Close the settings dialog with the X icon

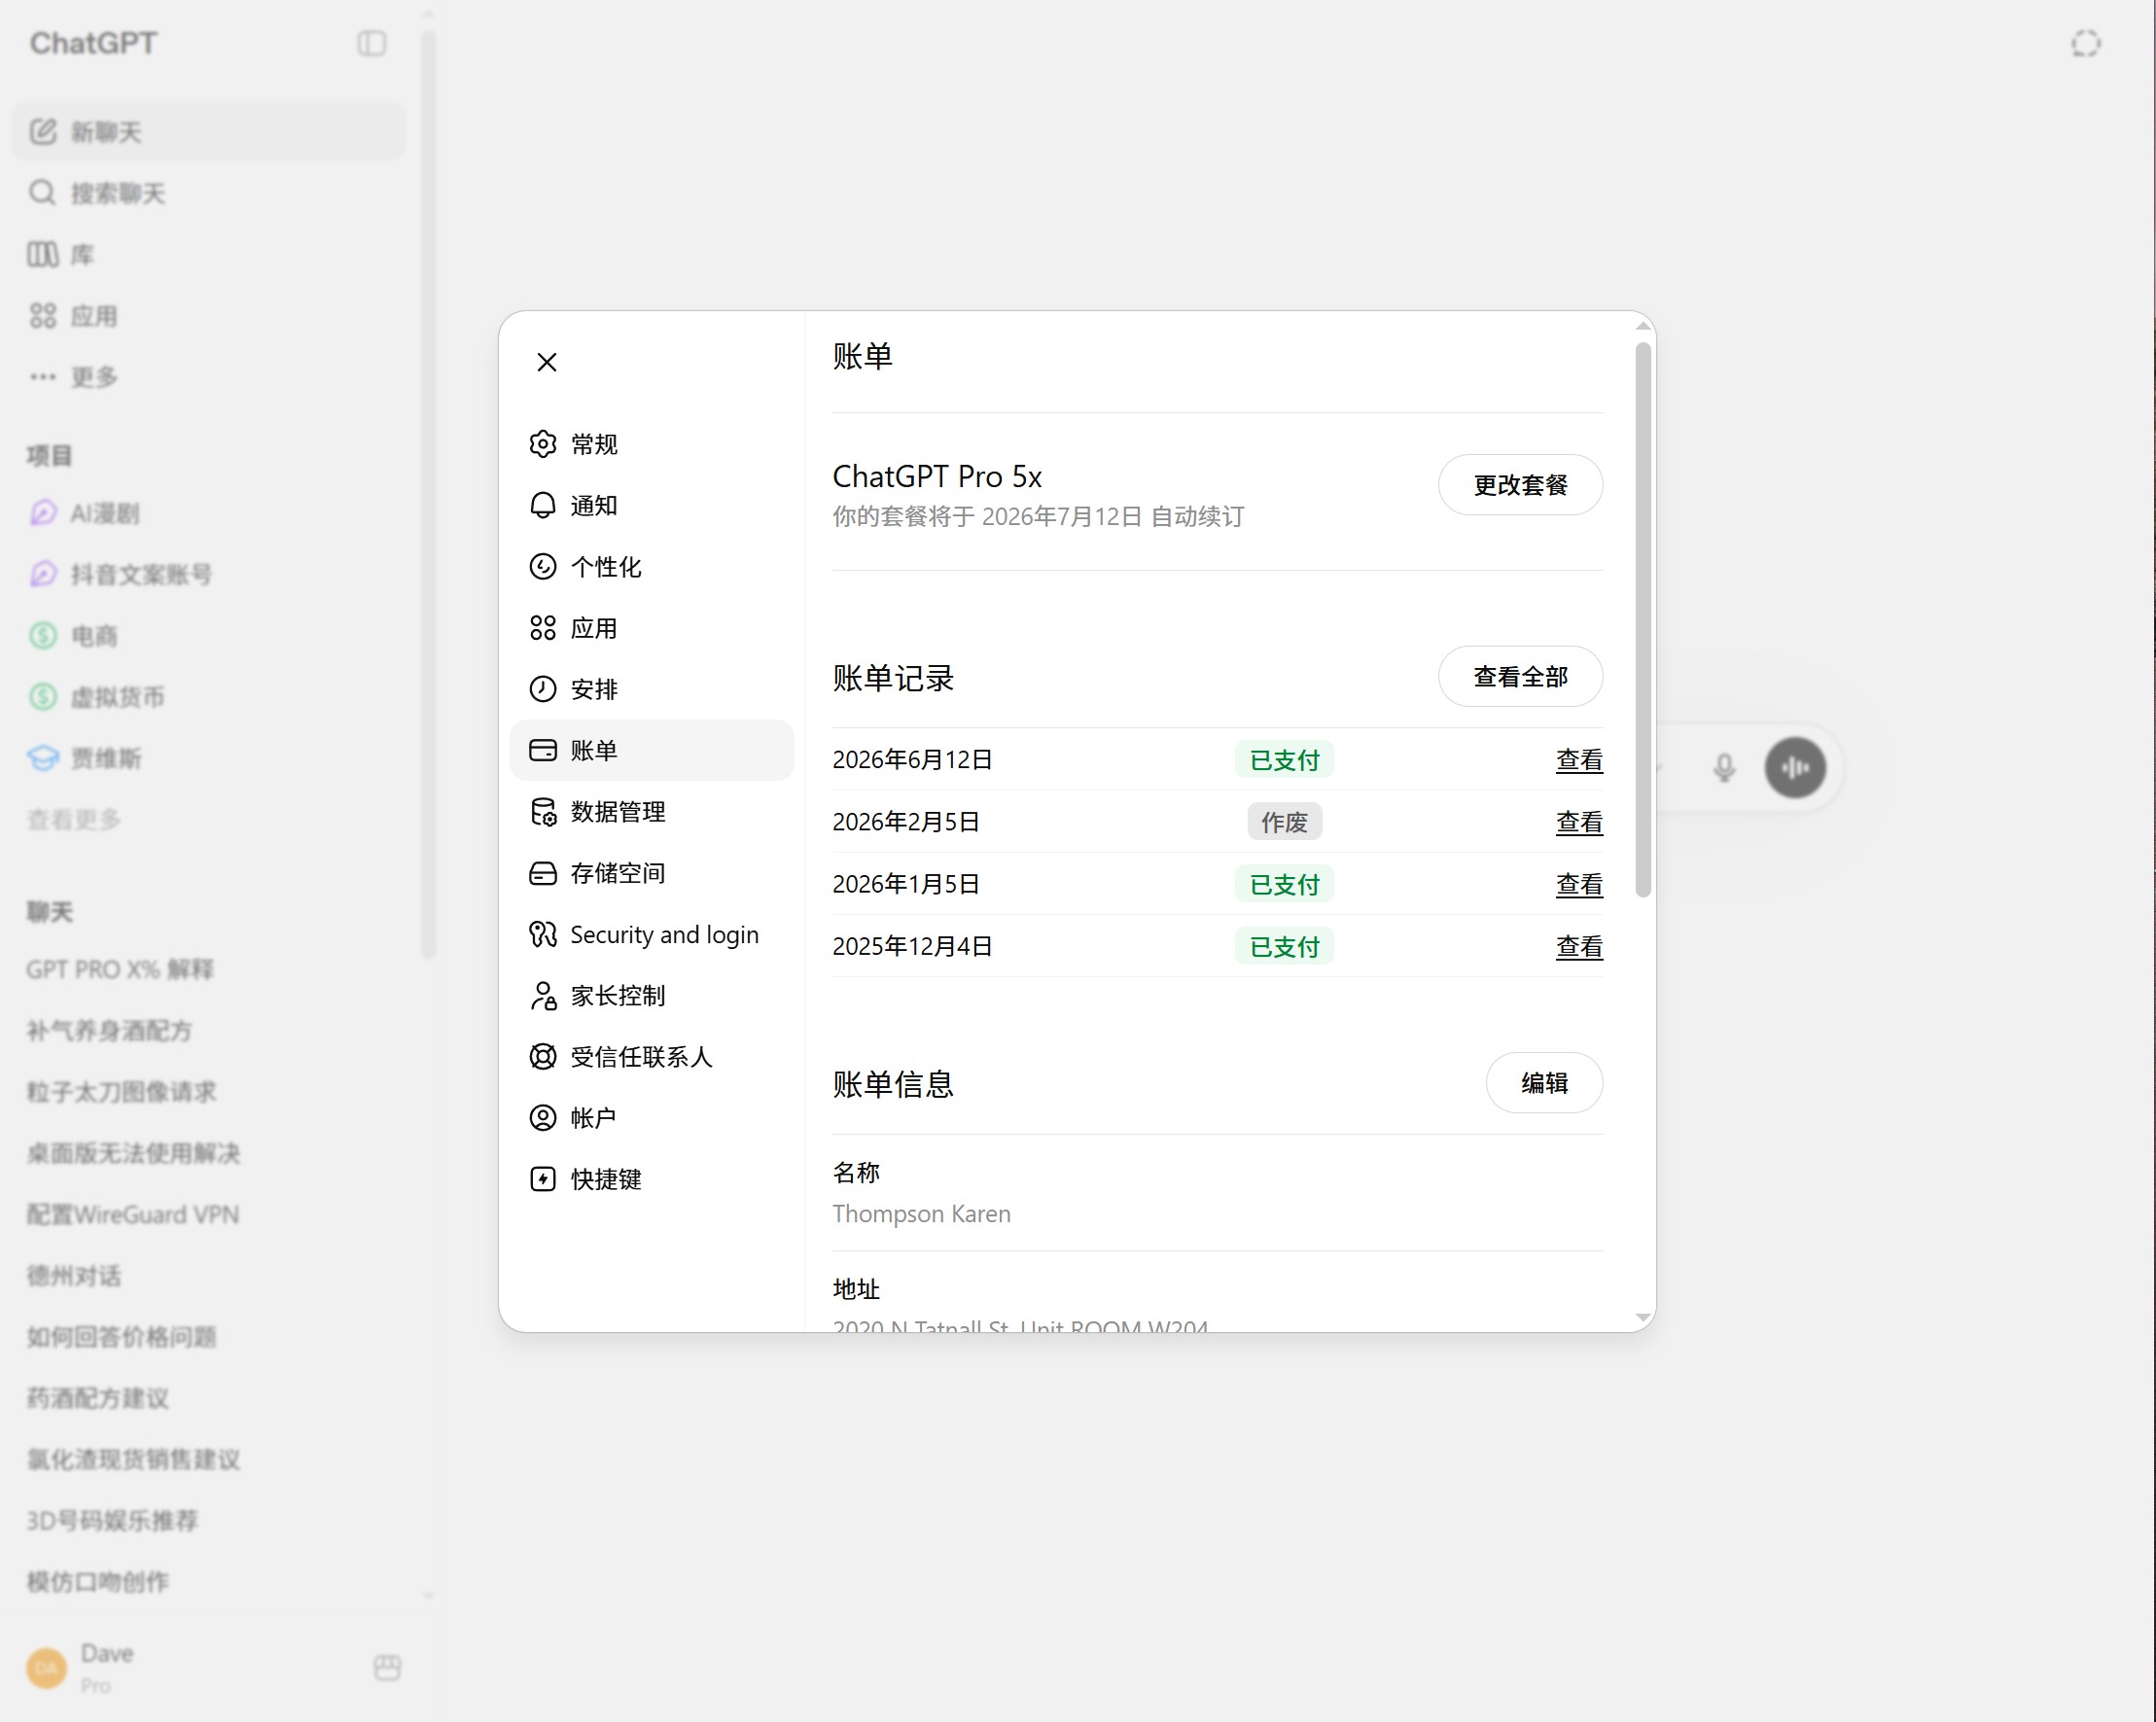click(x=546, y=362)
